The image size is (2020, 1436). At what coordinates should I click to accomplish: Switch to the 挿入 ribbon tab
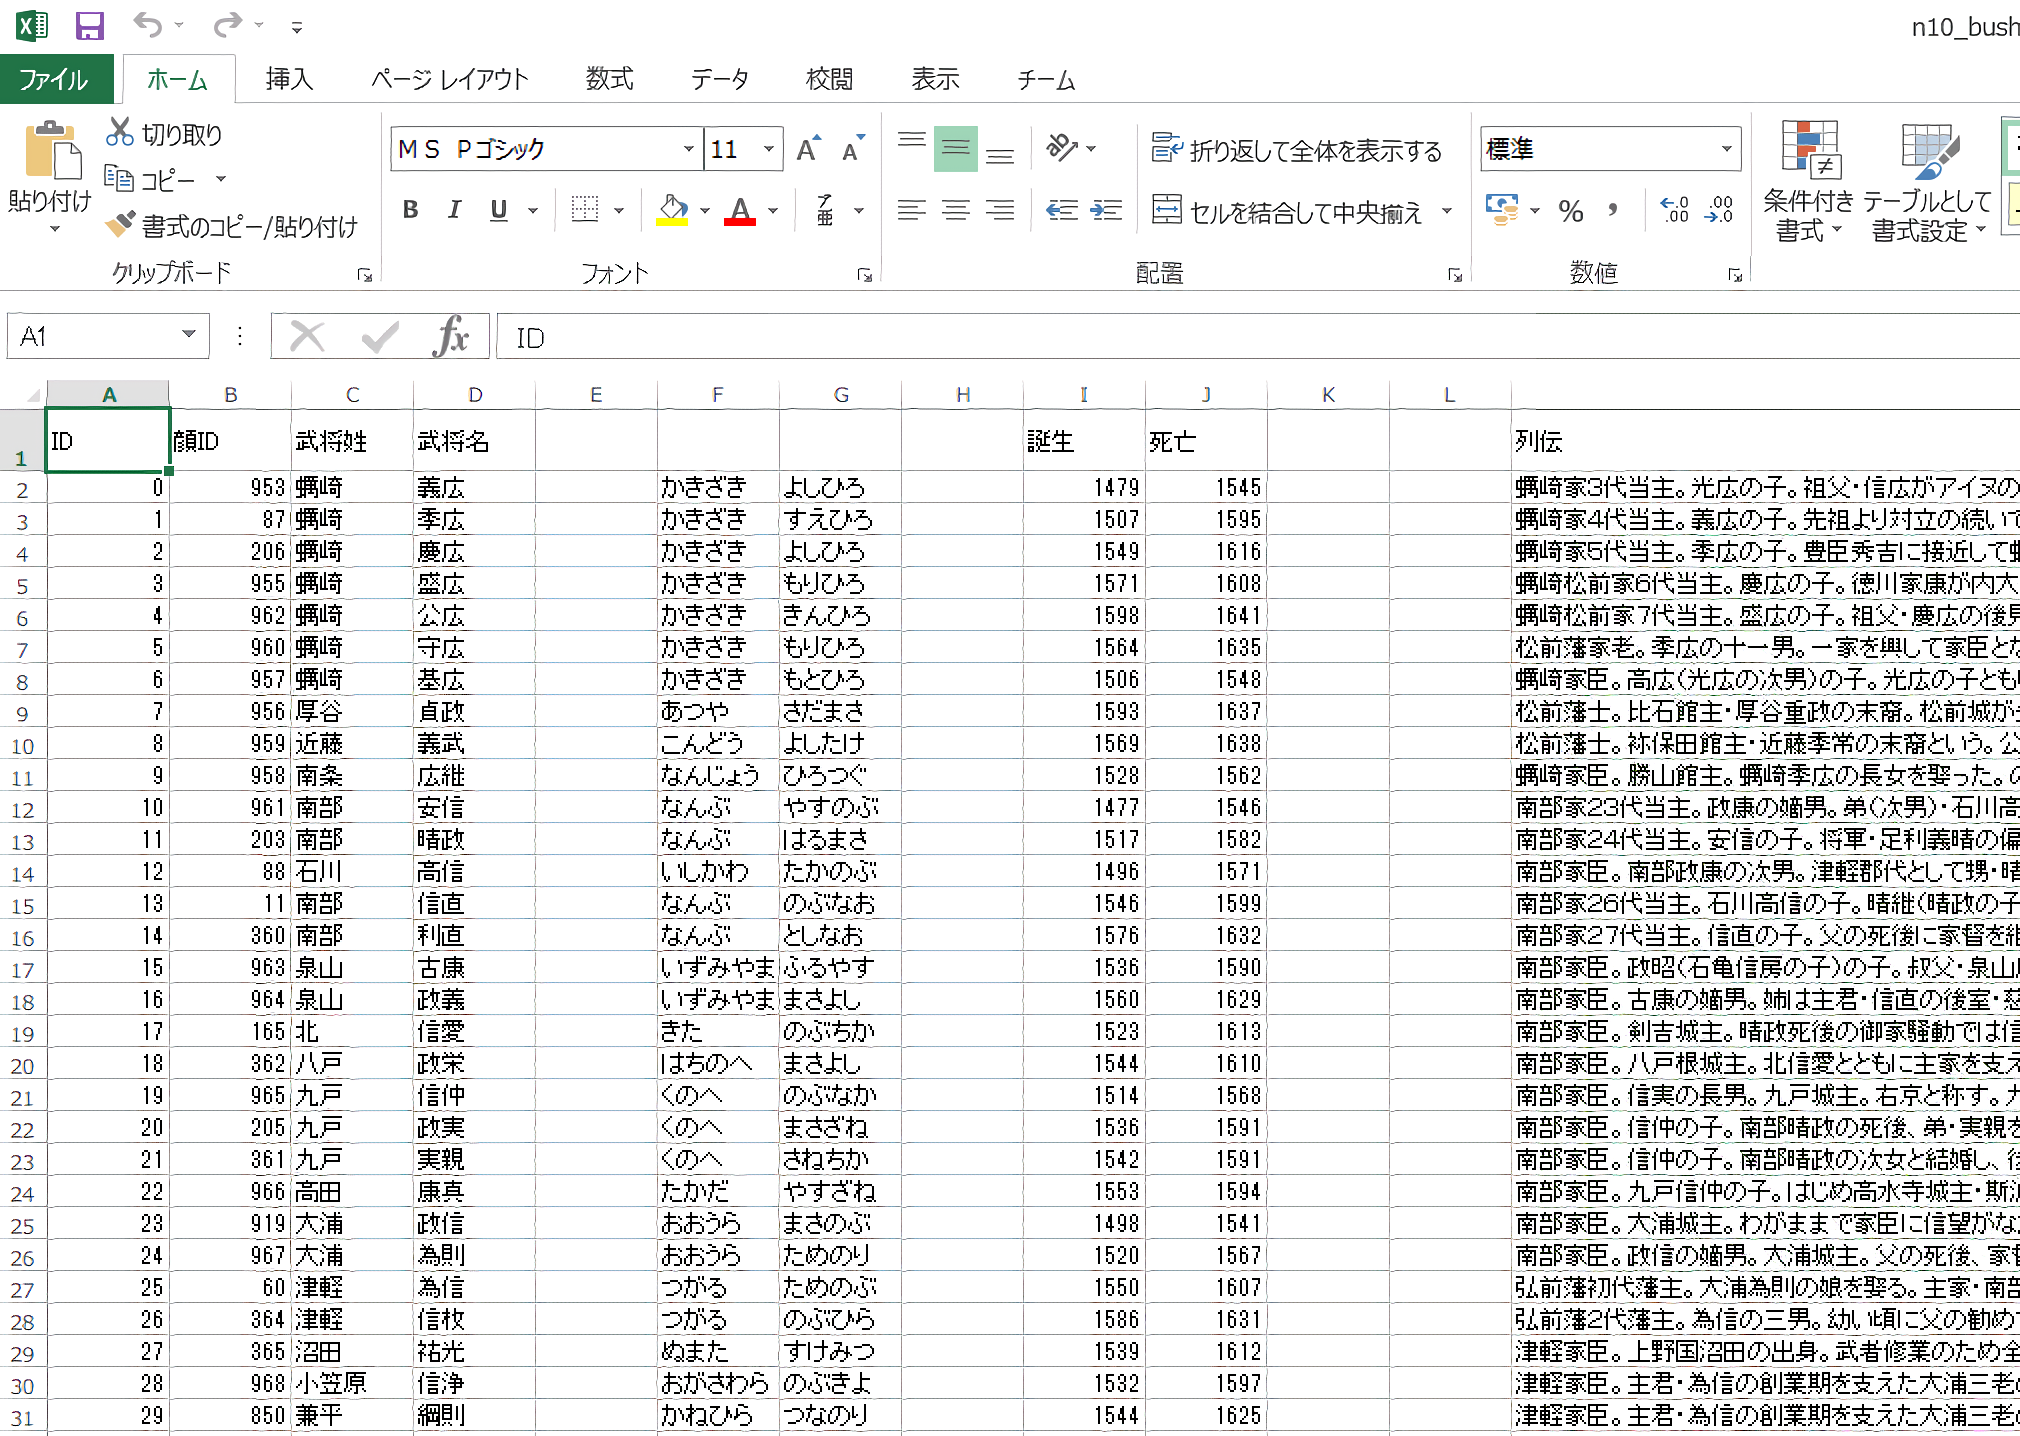289,79
